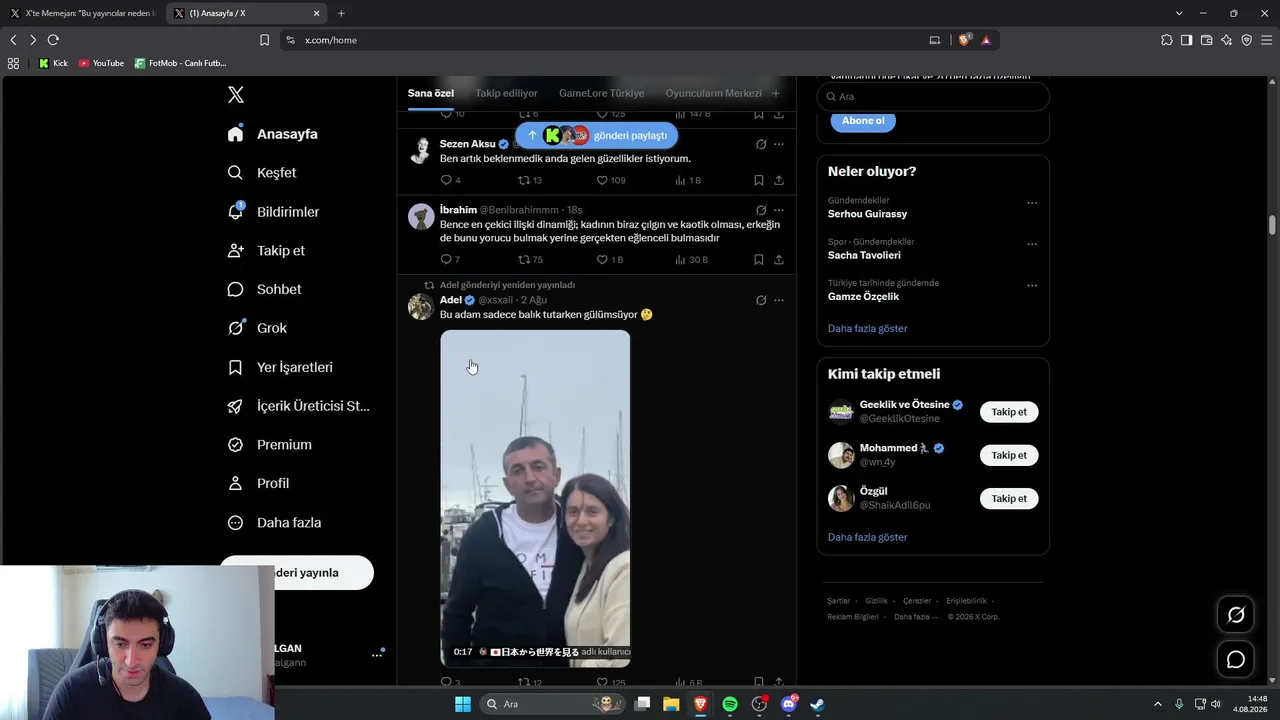The image size is (1280, 720).
Task: Open more options on Sezen Aksu's post
Action: [779, 144]
